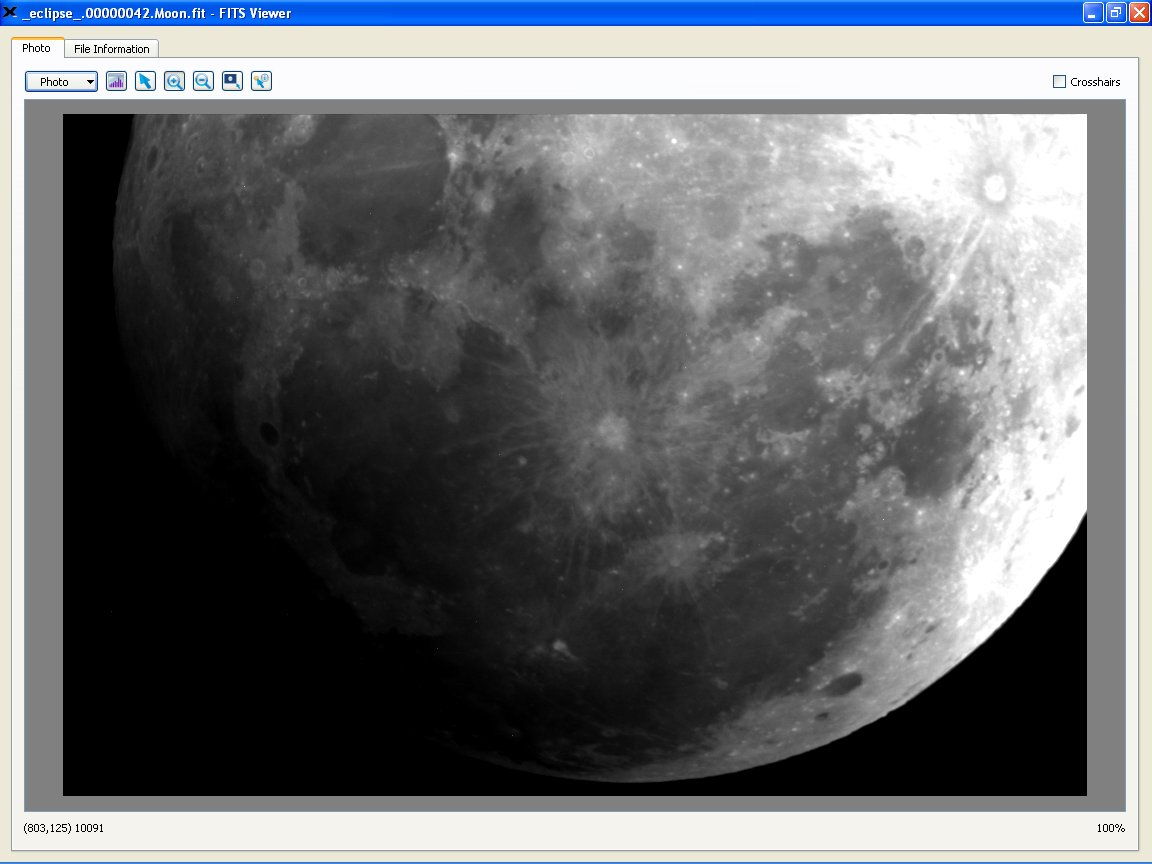Viewport: 1152px width, 864px height.
Task: Click the zoom out magnifier icon
Action: click(204, 82)
